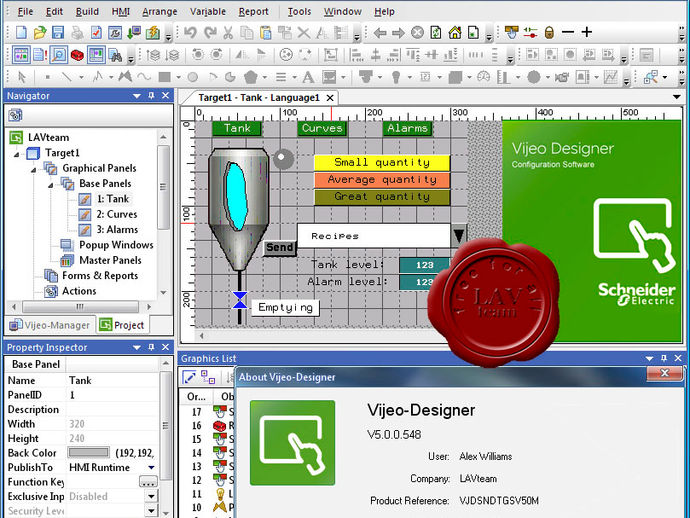Click the green Alarms panel button
Image resolution: width=690 pixels, height=518 pixels.
pyautogui.click(x=407, y=128)
